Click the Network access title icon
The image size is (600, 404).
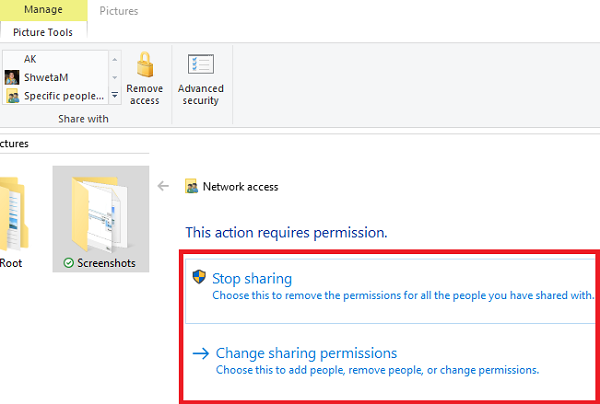pos(191,186)
